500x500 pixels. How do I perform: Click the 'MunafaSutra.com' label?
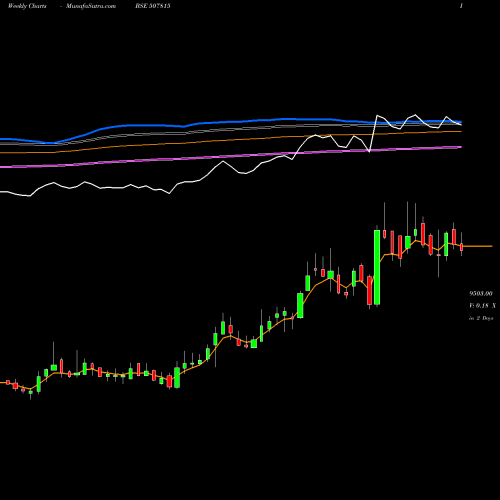91,6
